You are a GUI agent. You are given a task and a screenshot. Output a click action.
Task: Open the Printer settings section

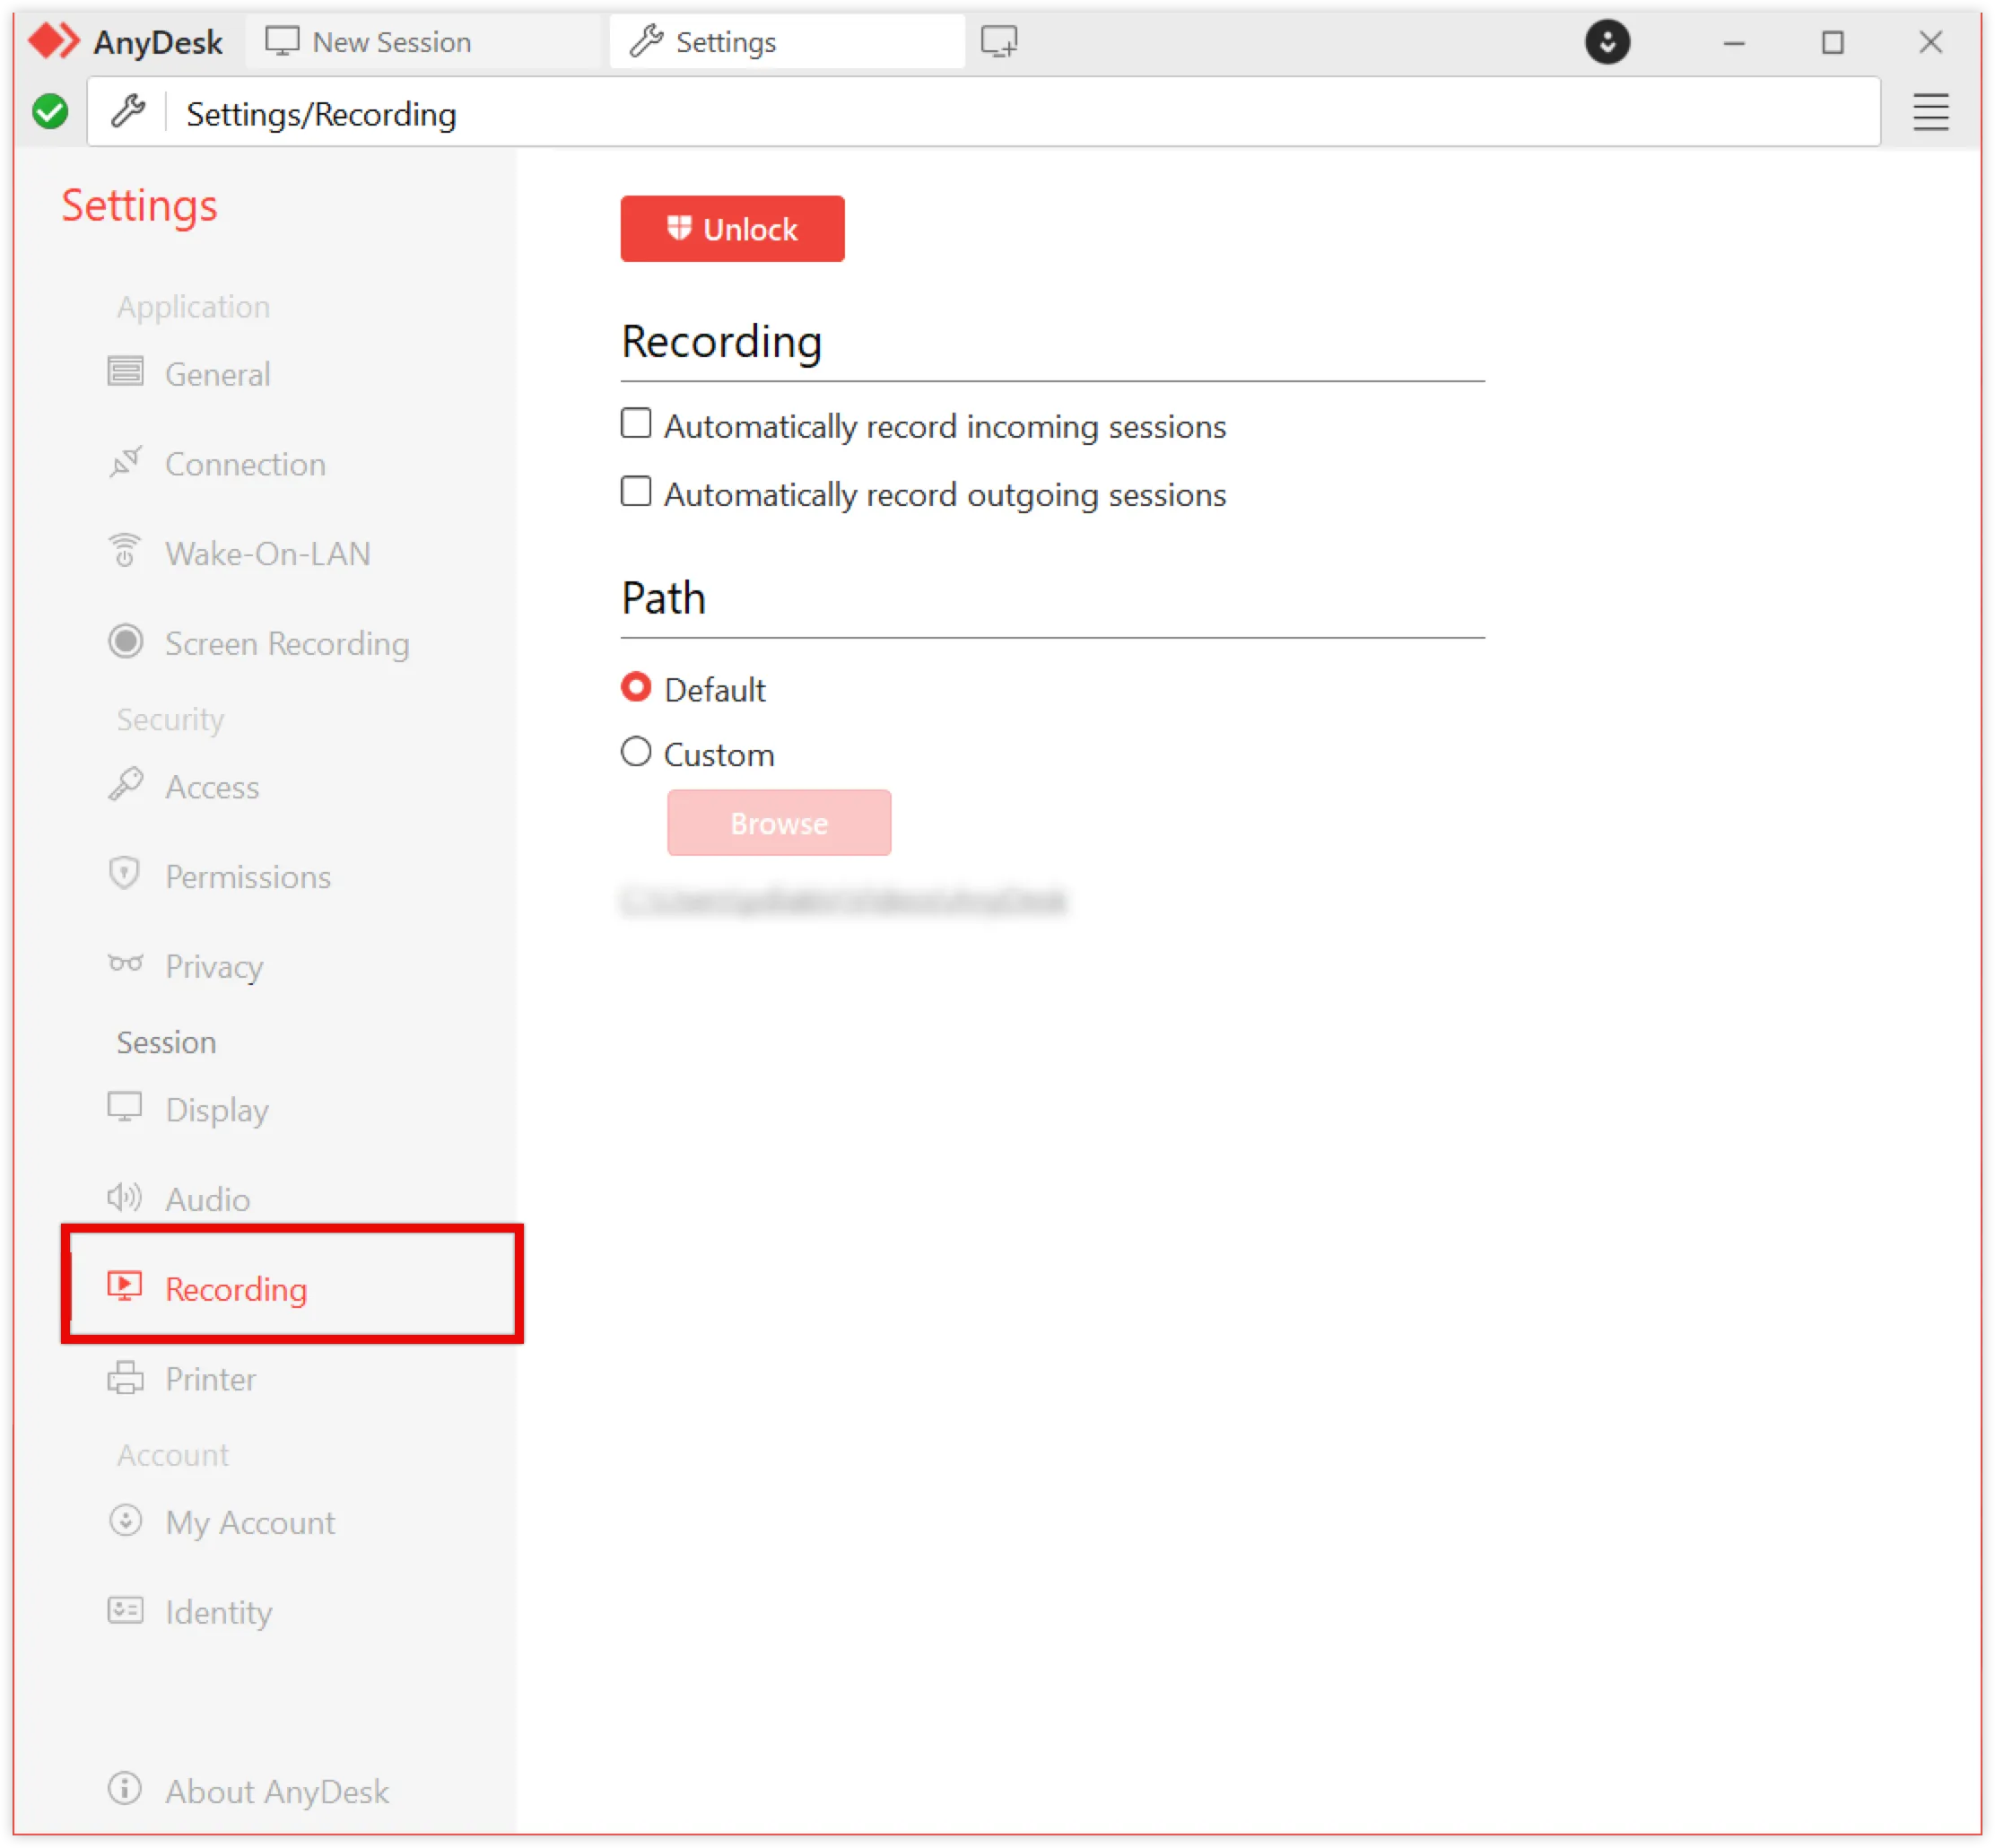pos(210,1379)
